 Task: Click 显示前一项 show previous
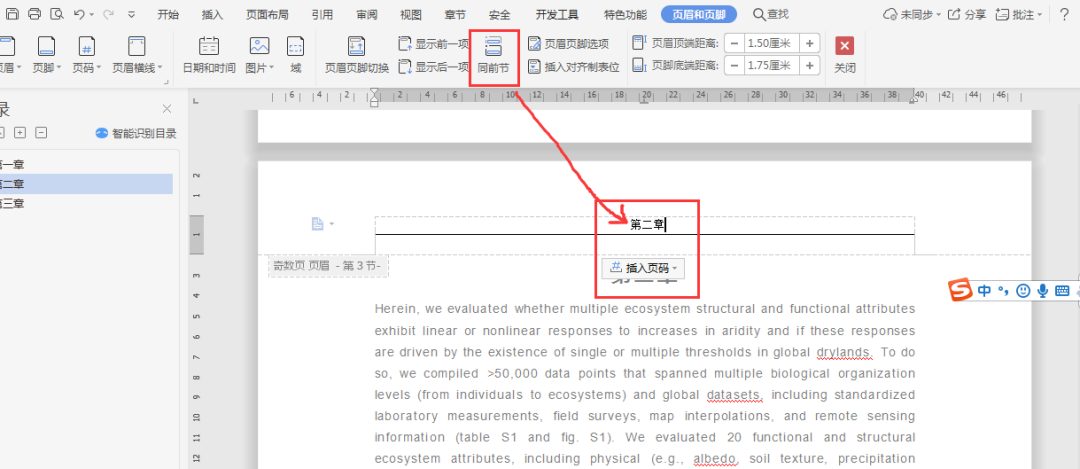pyautogui.click(x=434, y=44)
